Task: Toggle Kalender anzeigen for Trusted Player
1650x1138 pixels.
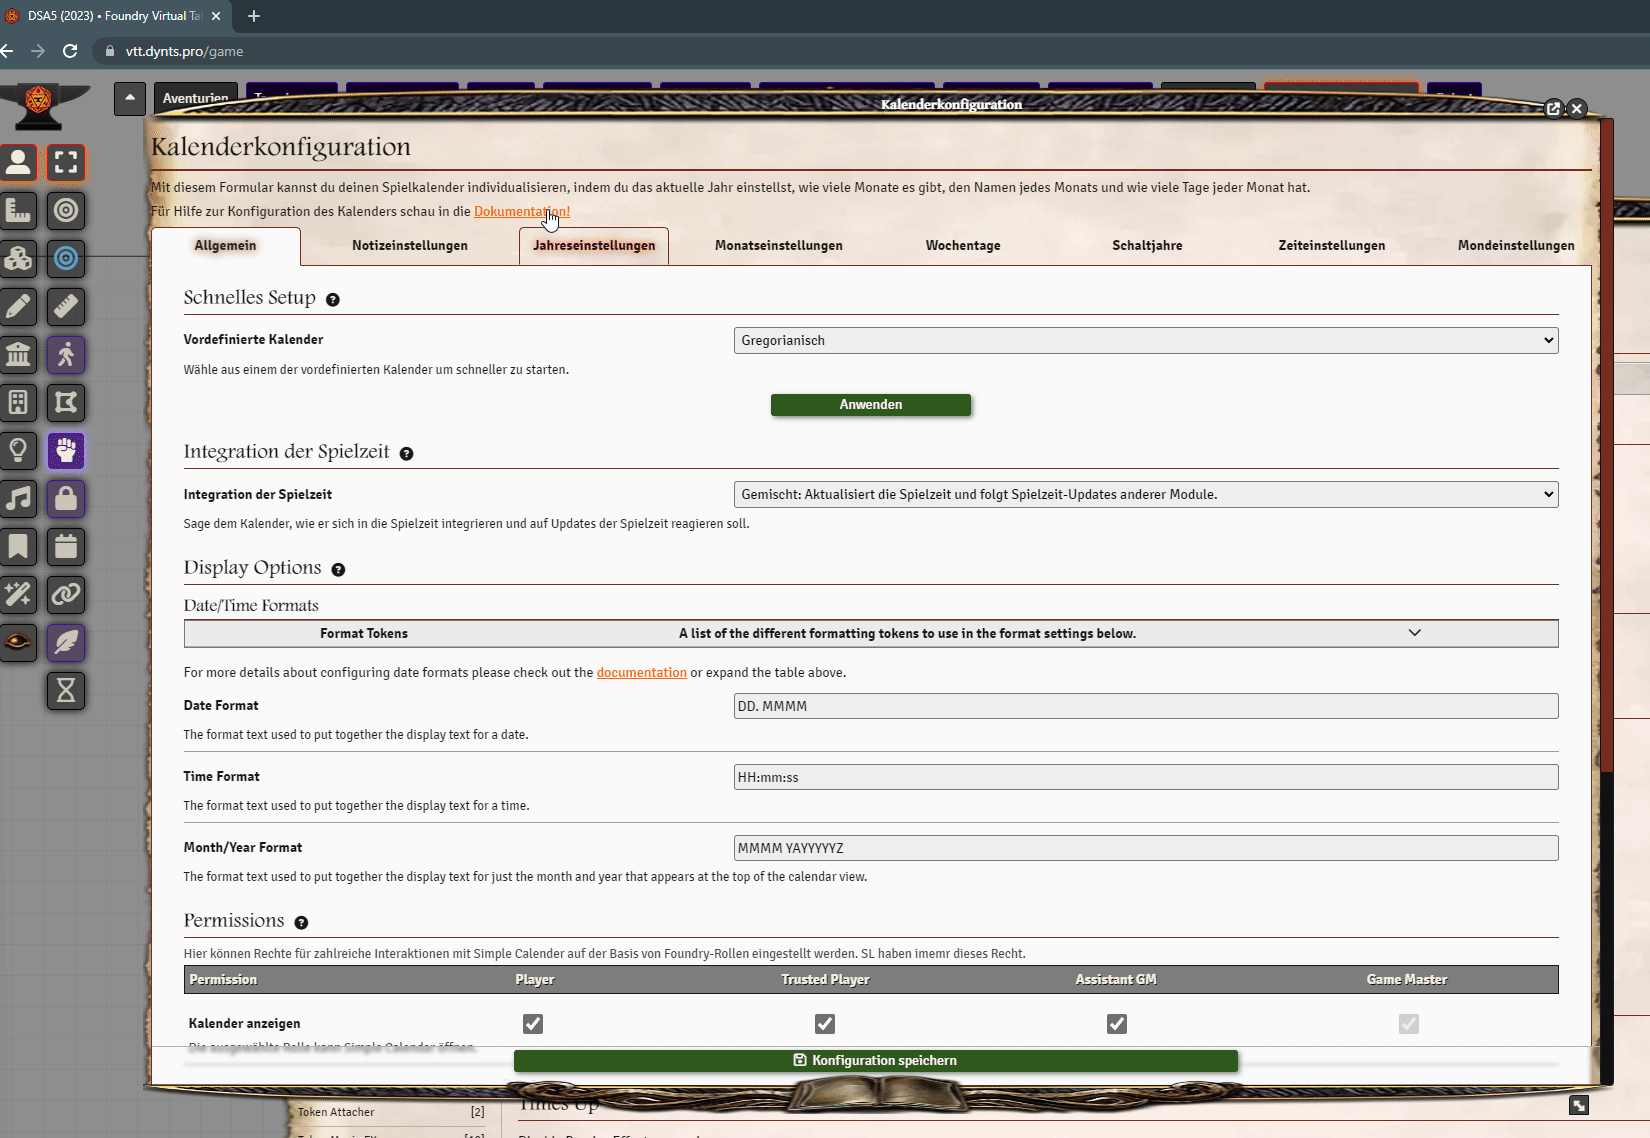Action: point(825,1024)
